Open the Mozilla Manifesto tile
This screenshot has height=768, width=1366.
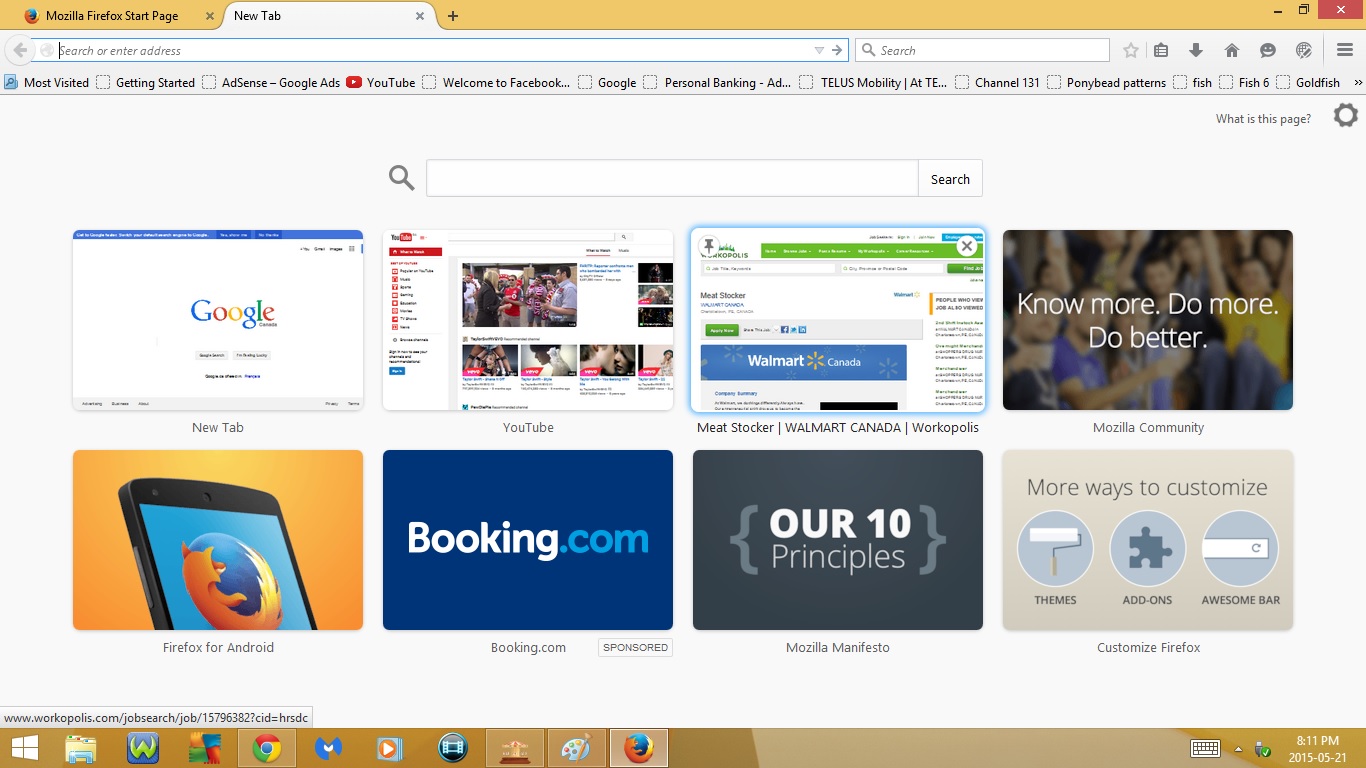coord(838,540)
